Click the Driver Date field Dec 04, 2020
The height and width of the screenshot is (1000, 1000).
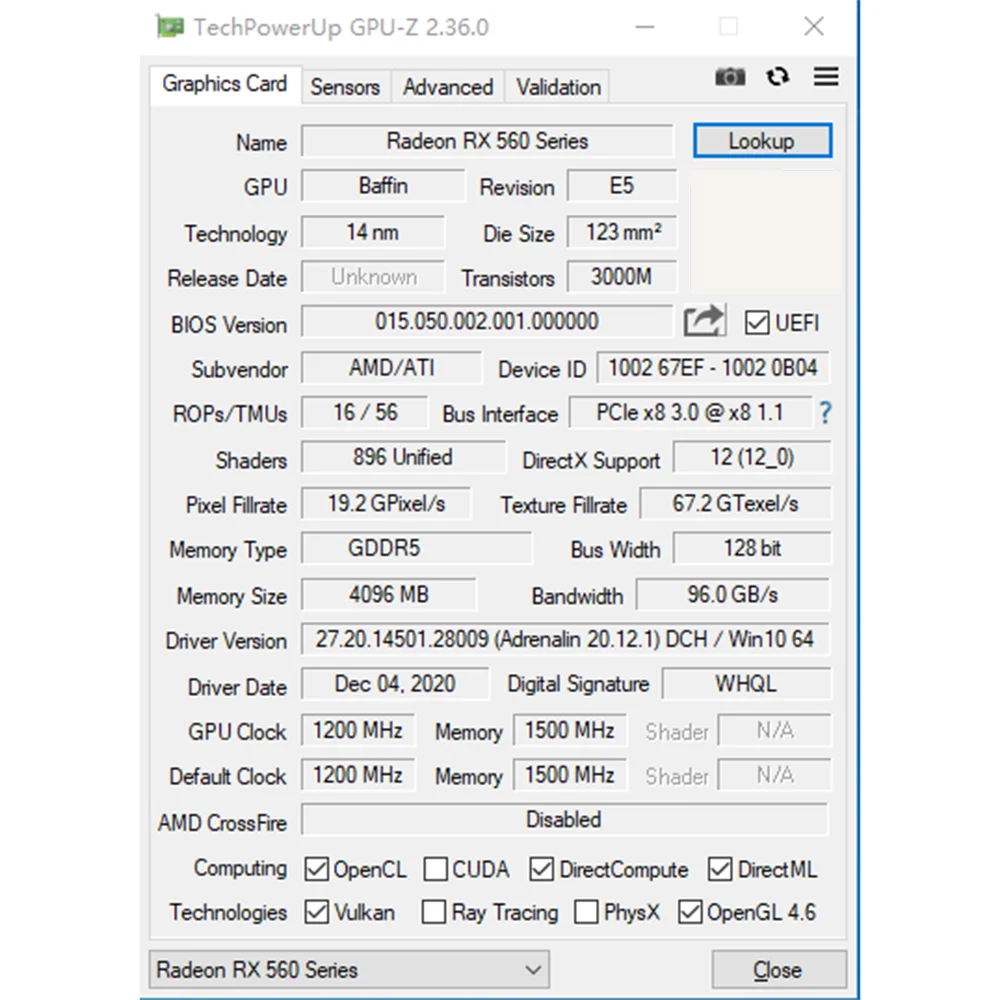pos(395,684)
